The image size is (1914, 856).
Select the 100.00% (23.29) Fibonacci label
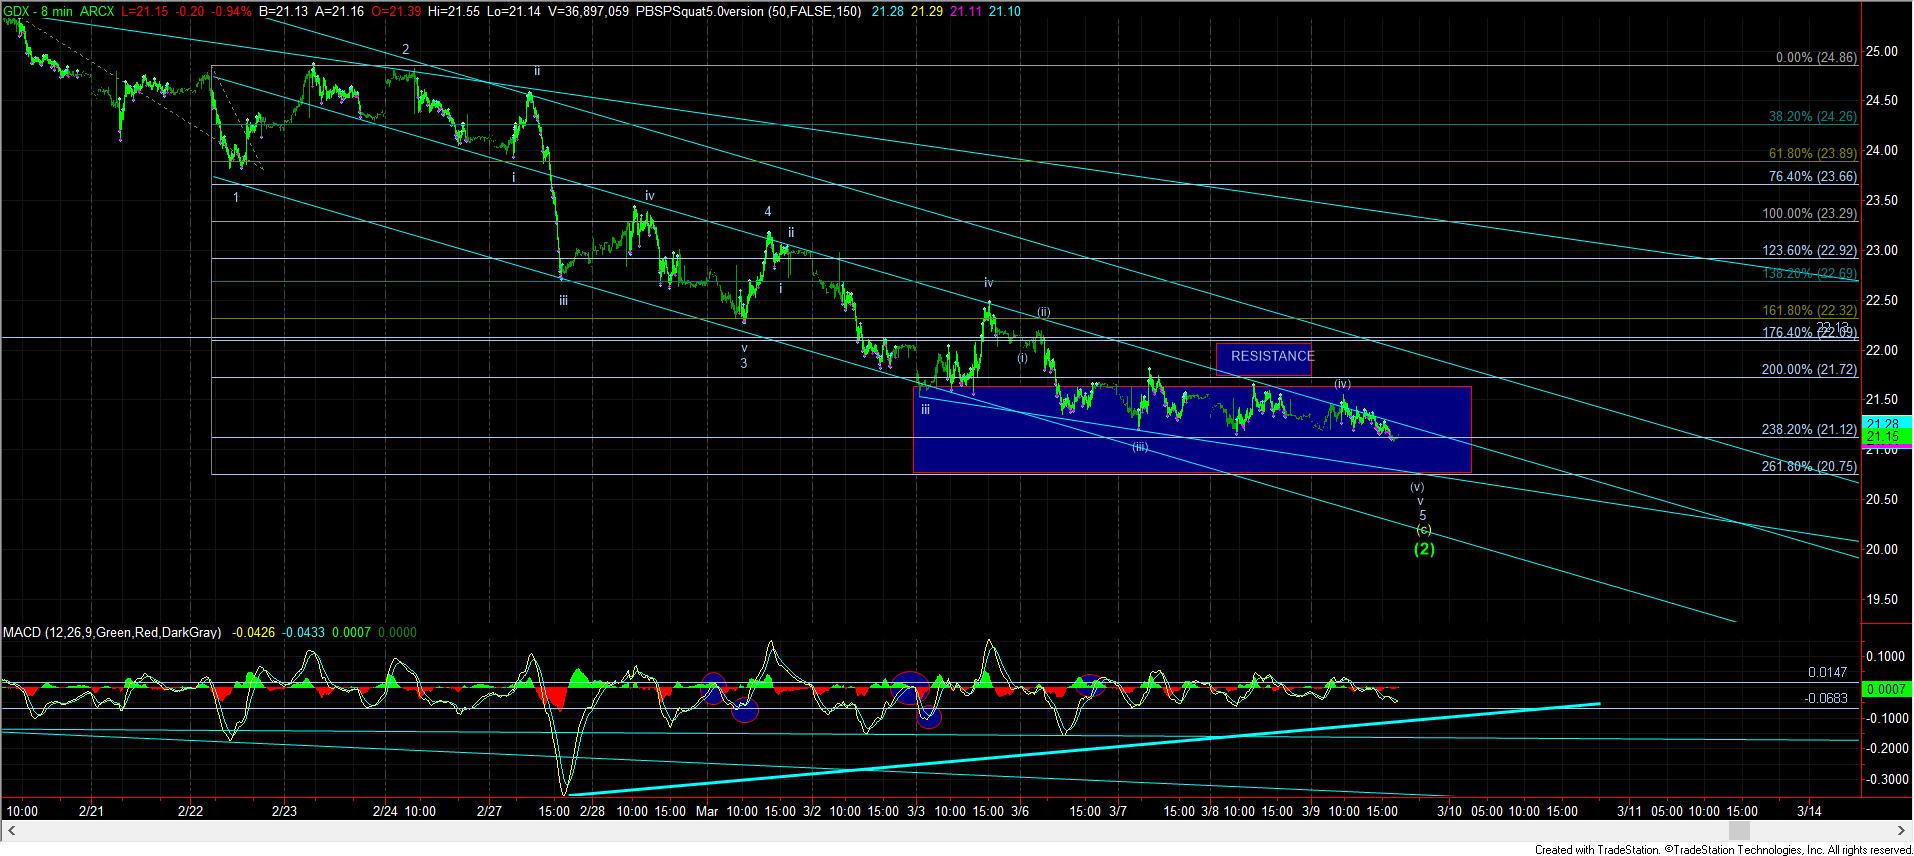pos(1809,214)
